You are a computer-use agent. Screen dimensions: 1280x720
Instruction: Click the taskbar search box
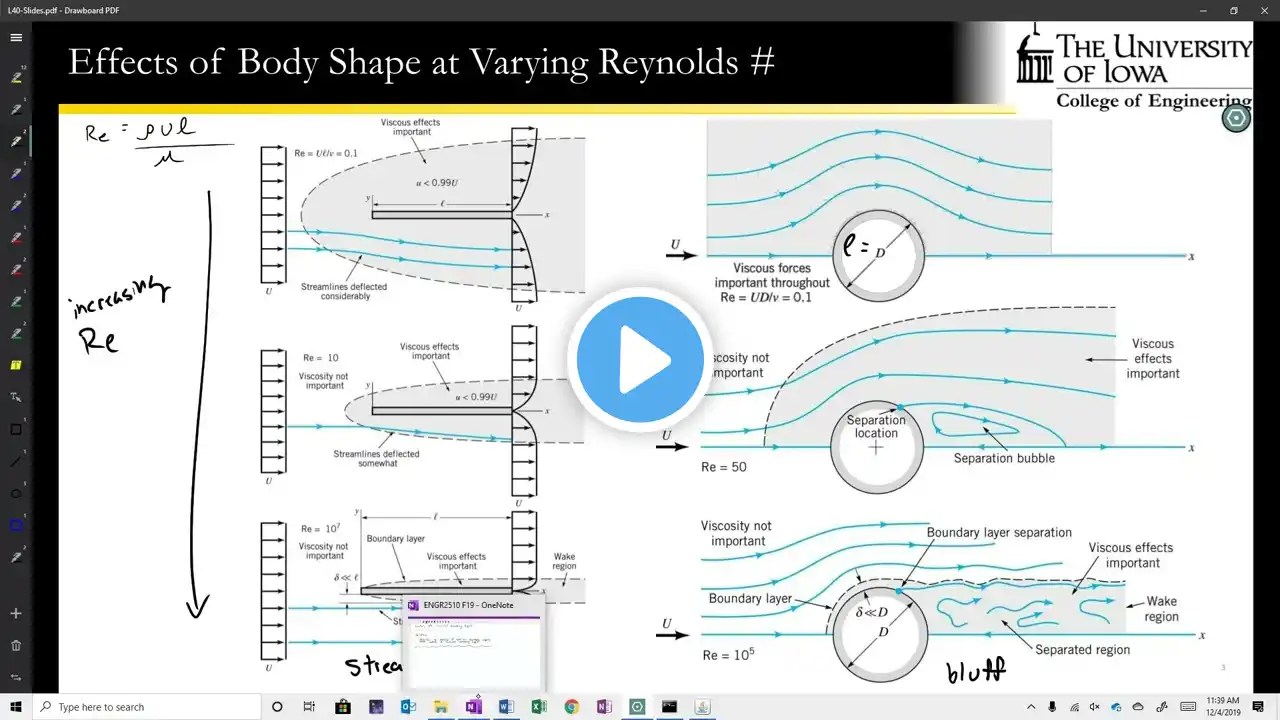145,707
